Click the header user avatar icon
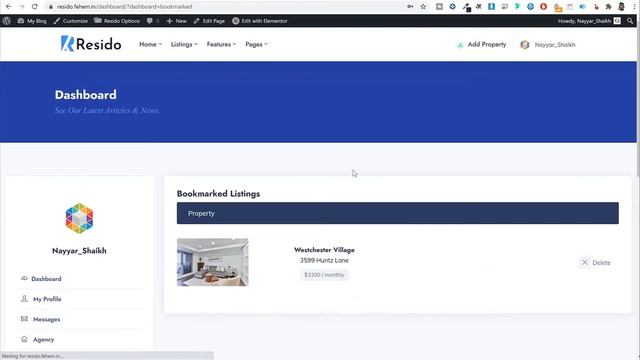640x360 pixels. tap(525, 44)
